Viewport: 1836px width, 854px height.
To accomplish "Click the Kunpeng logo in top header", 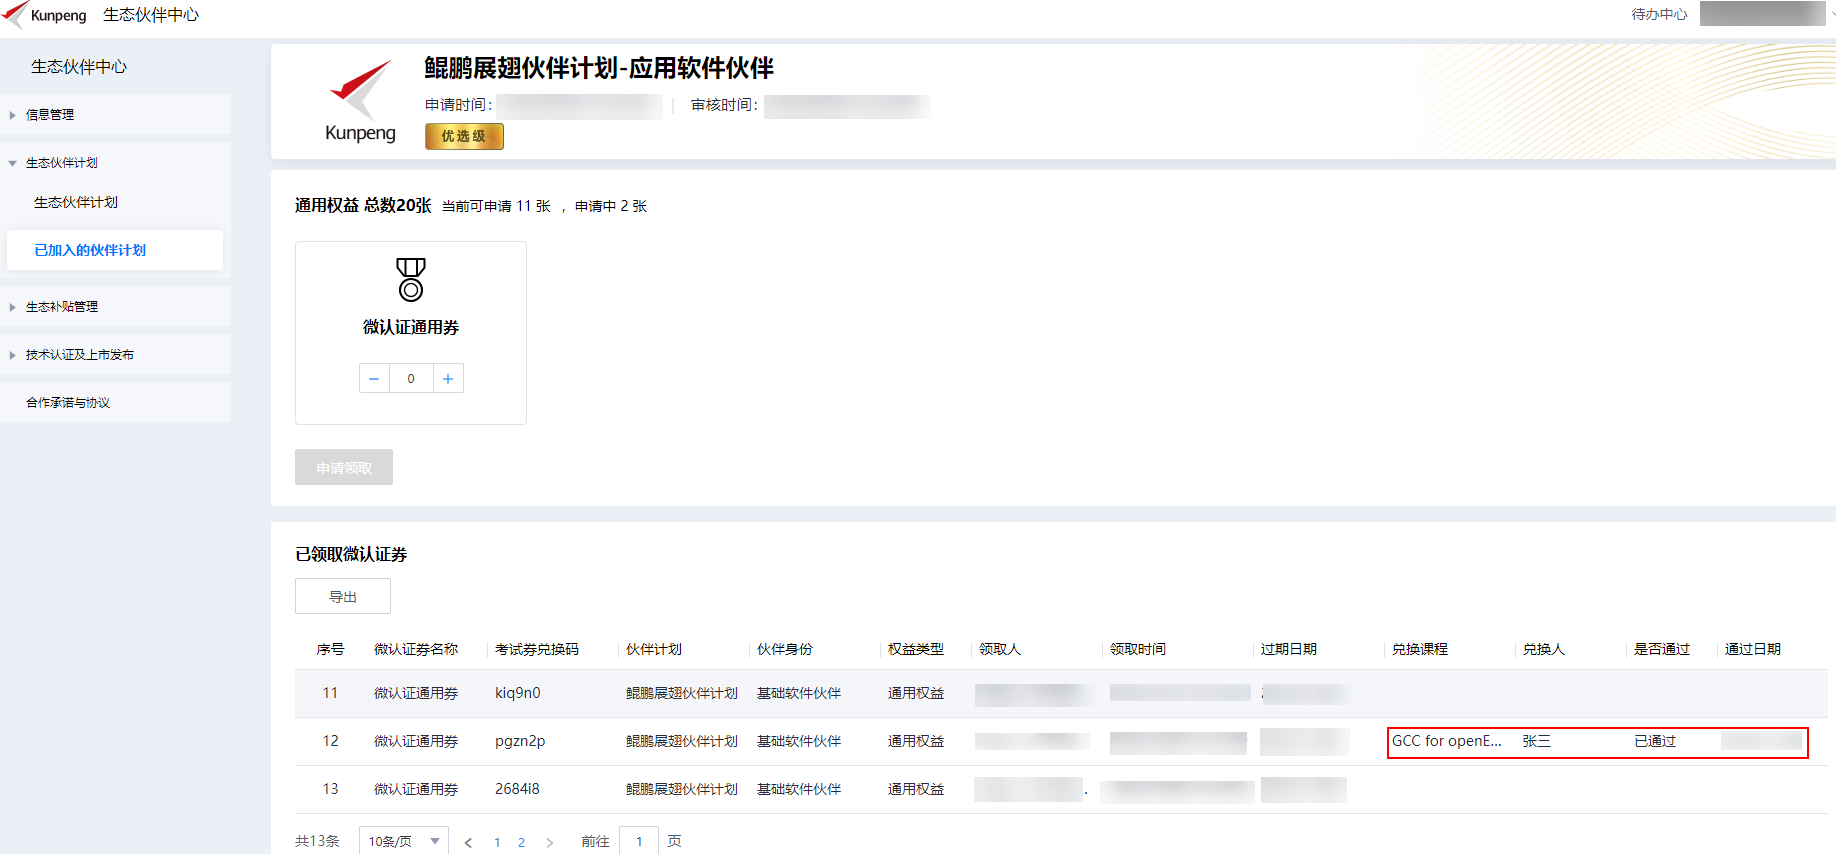I will (x=44, y=15).
